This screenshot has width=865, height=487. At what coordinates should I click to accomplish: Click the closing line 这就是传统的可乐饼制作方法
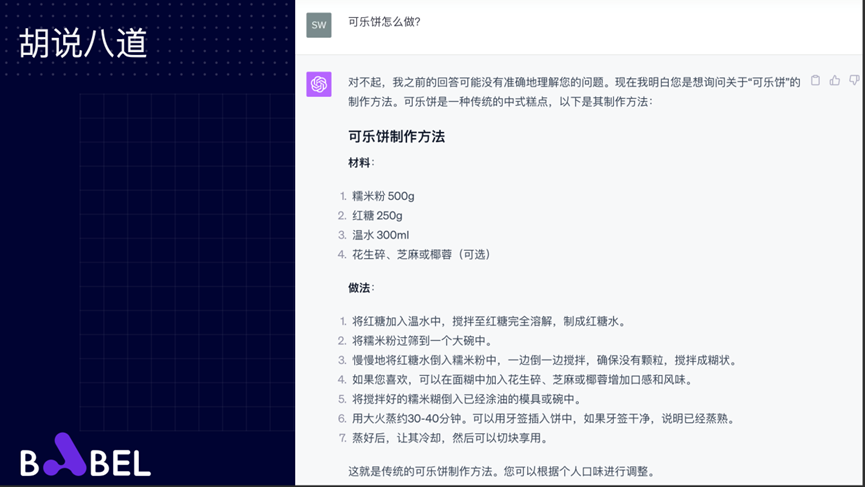tap(503, 472)
